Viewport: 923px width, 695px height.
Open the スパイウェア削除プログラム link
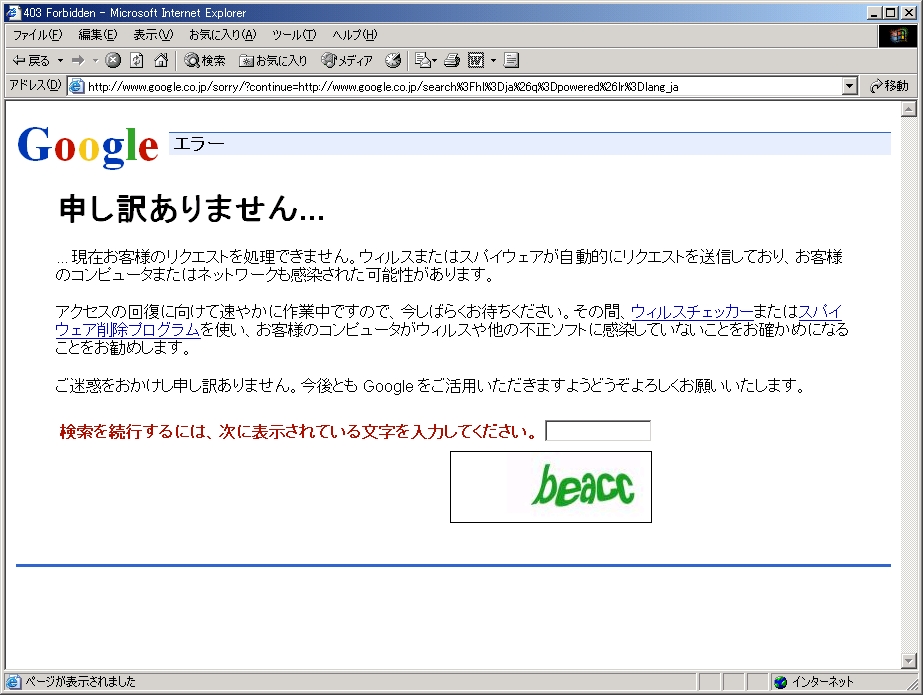[127, 330]
